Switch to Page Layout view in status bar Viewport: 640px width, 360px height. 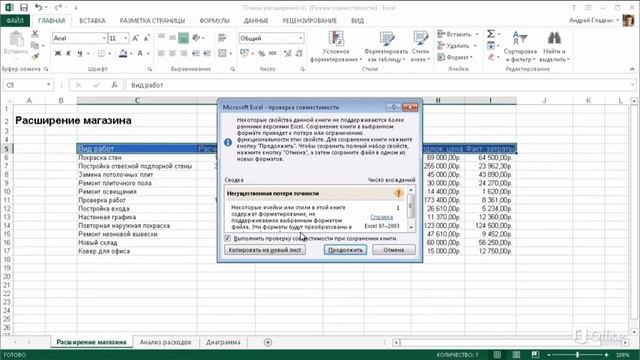[516, 355]
